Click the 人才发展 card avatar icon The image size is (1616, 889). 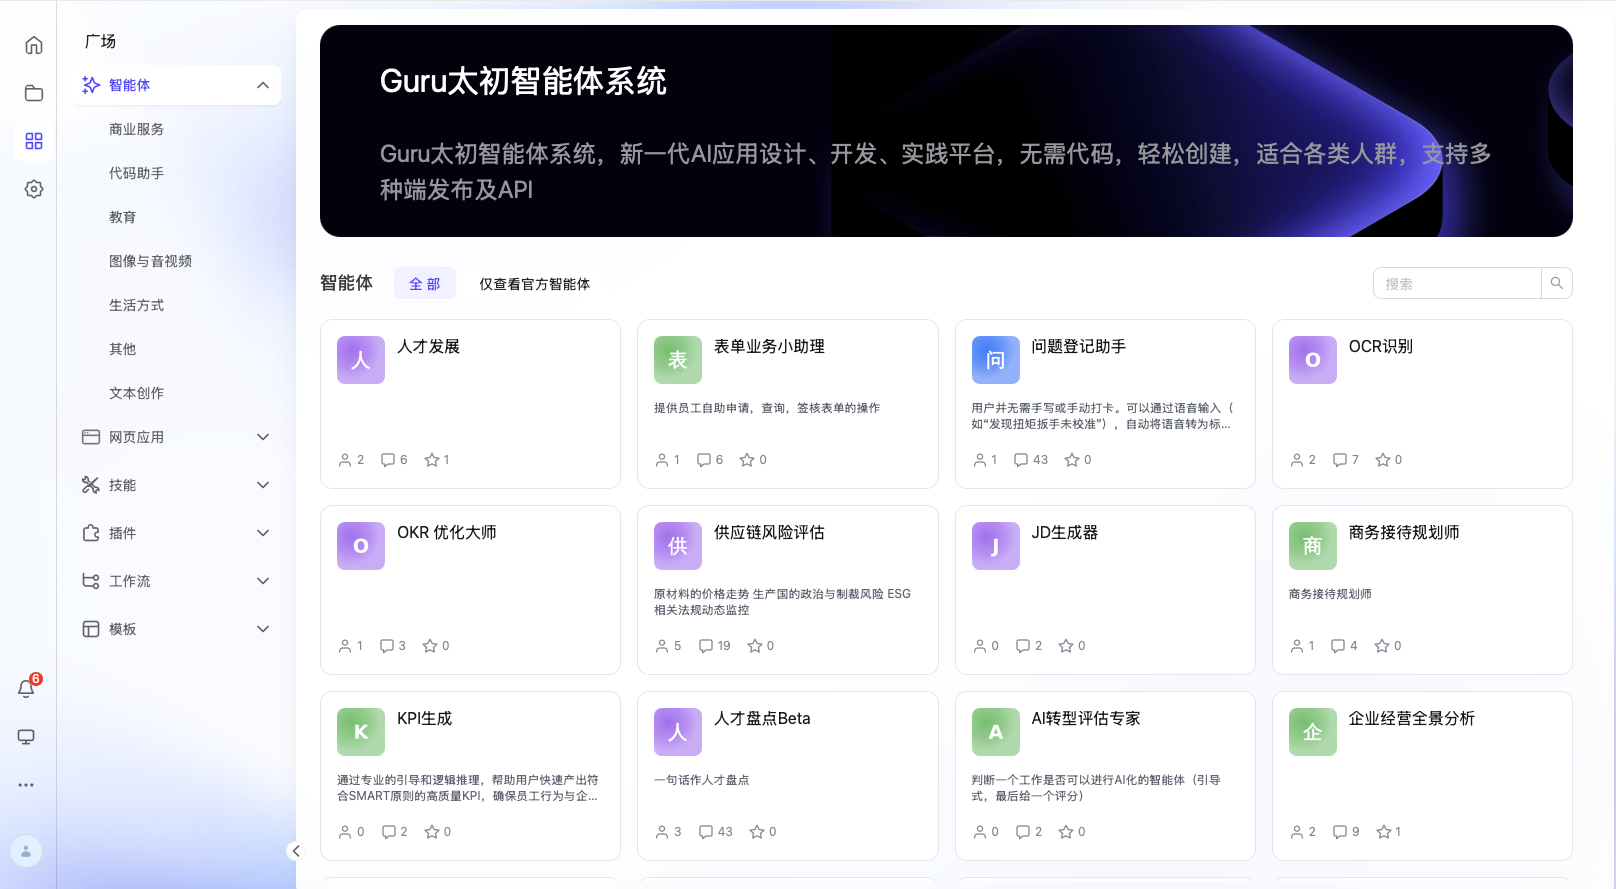point(361,360)
